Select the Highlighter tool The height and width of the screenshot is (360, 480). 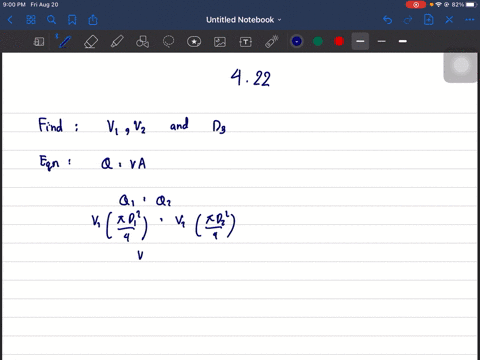117,42
